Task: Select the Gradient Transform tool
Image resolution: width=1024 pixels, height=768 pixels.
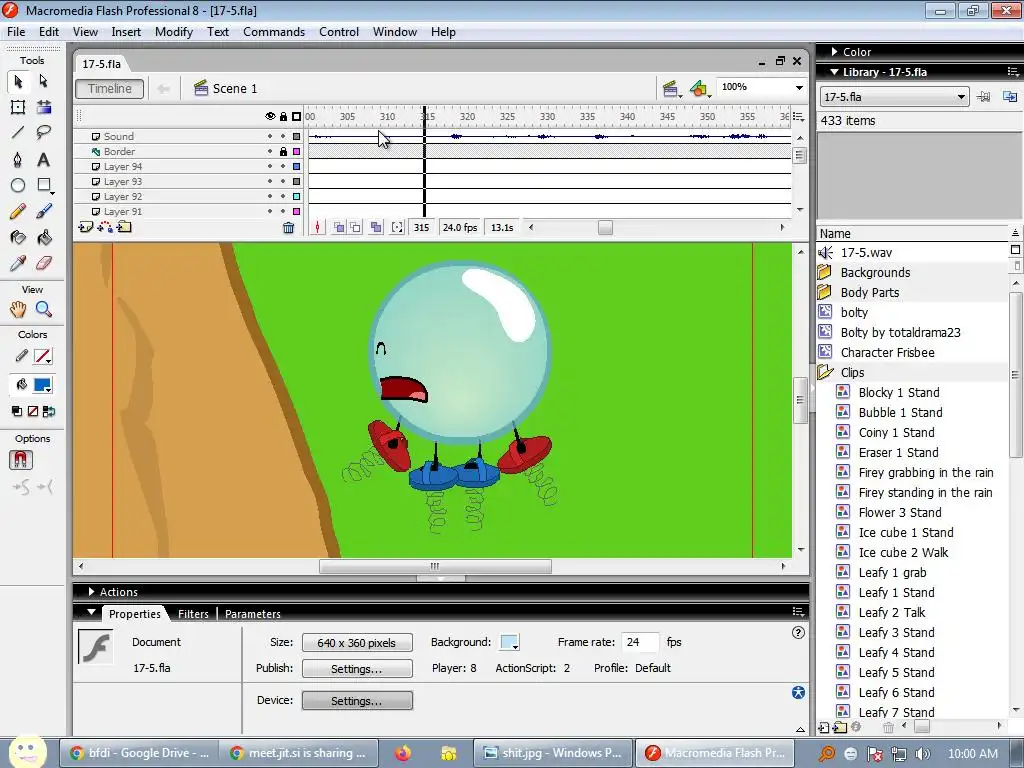Action: [x=44, y=107]
